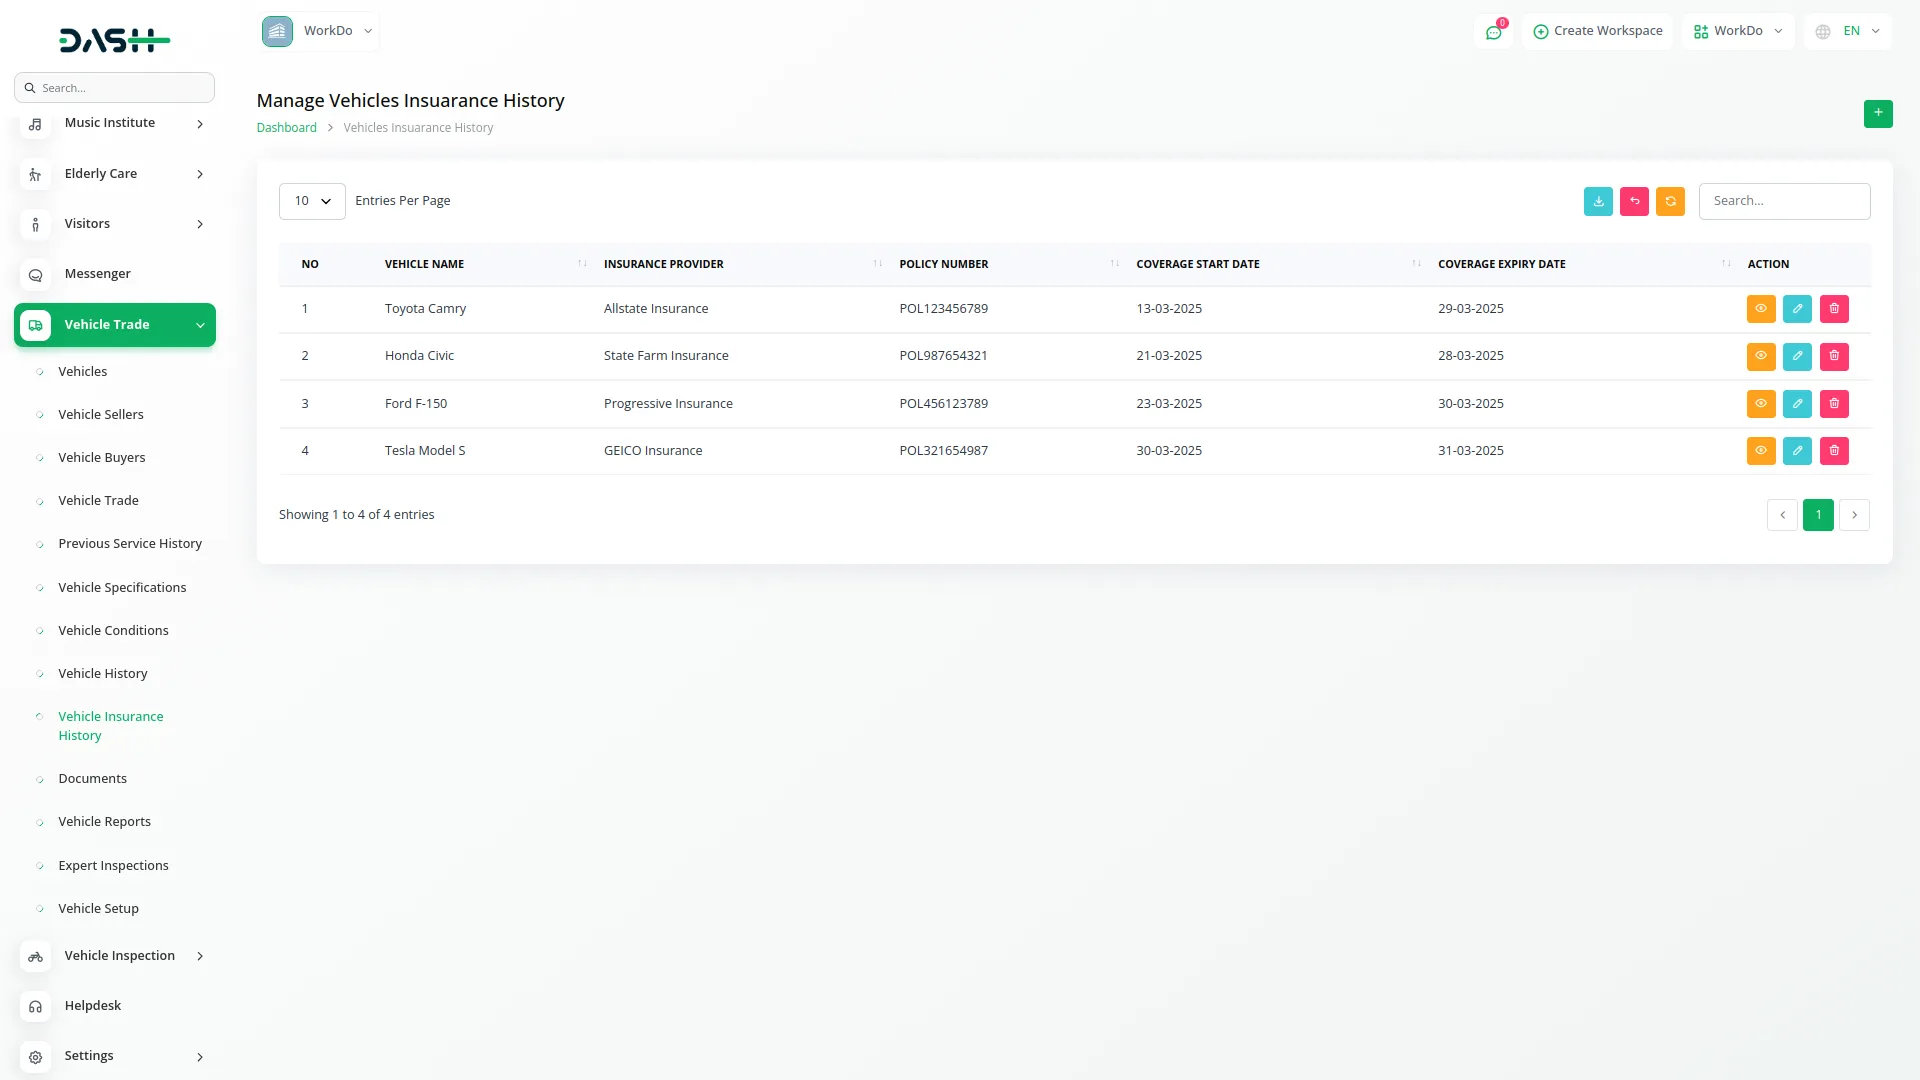This screenshot has width=1920, height=1080.
Task: Open Expert Inspections in sidebar
Action: click(113, 865)
